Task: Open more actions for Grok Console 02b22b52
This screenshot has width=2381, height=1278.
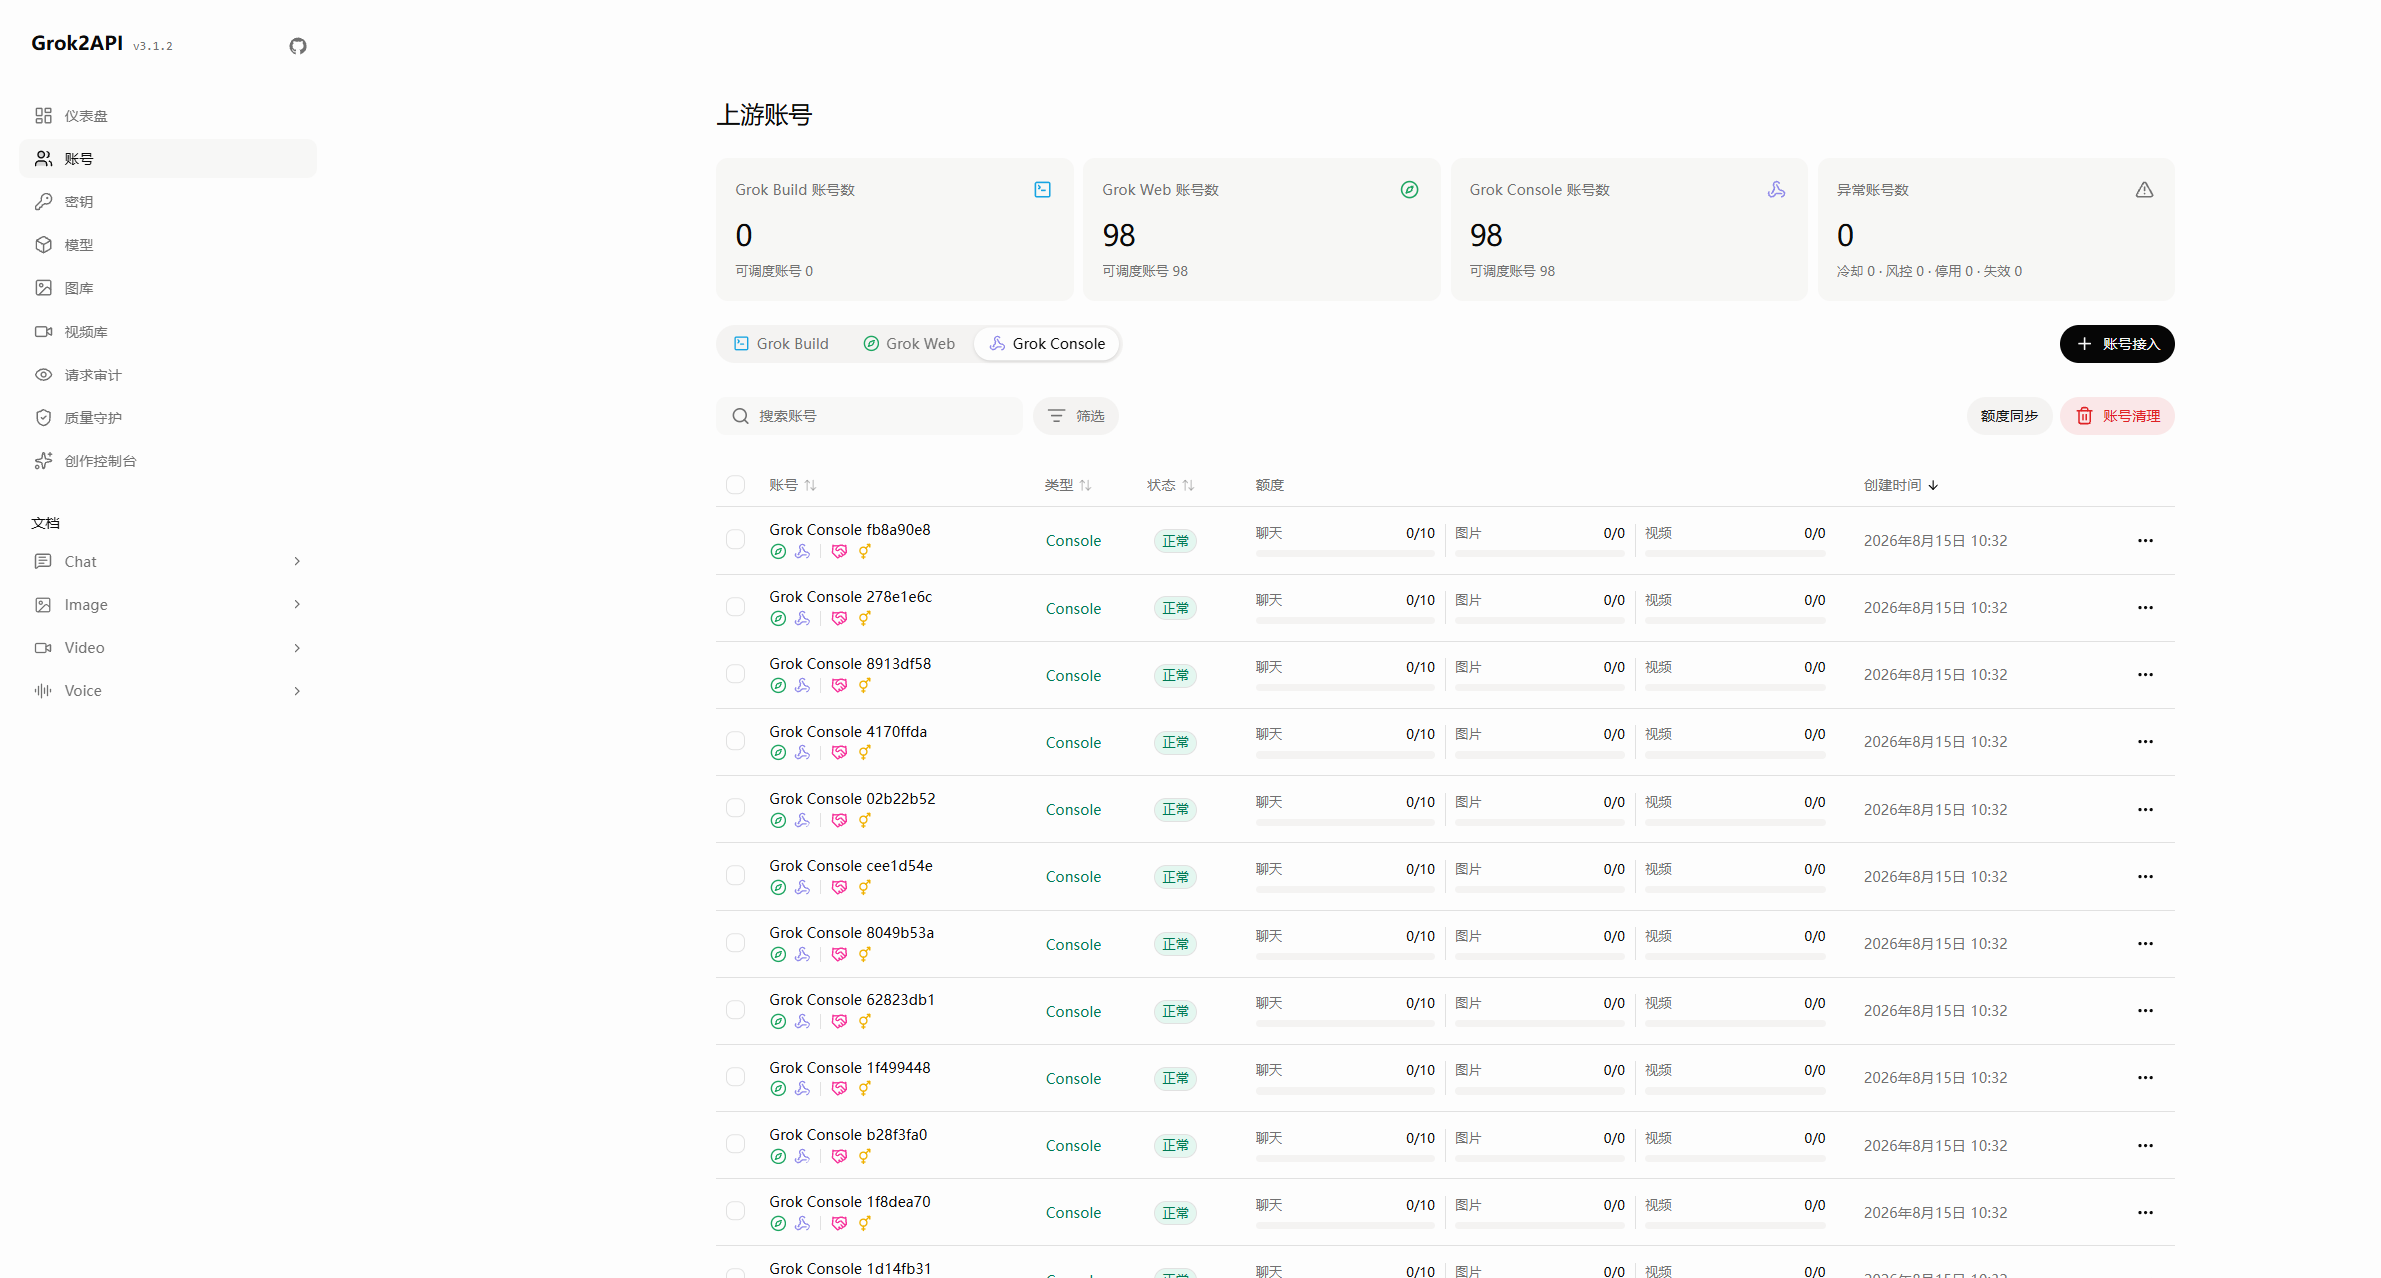Action: click(2145, 810)
